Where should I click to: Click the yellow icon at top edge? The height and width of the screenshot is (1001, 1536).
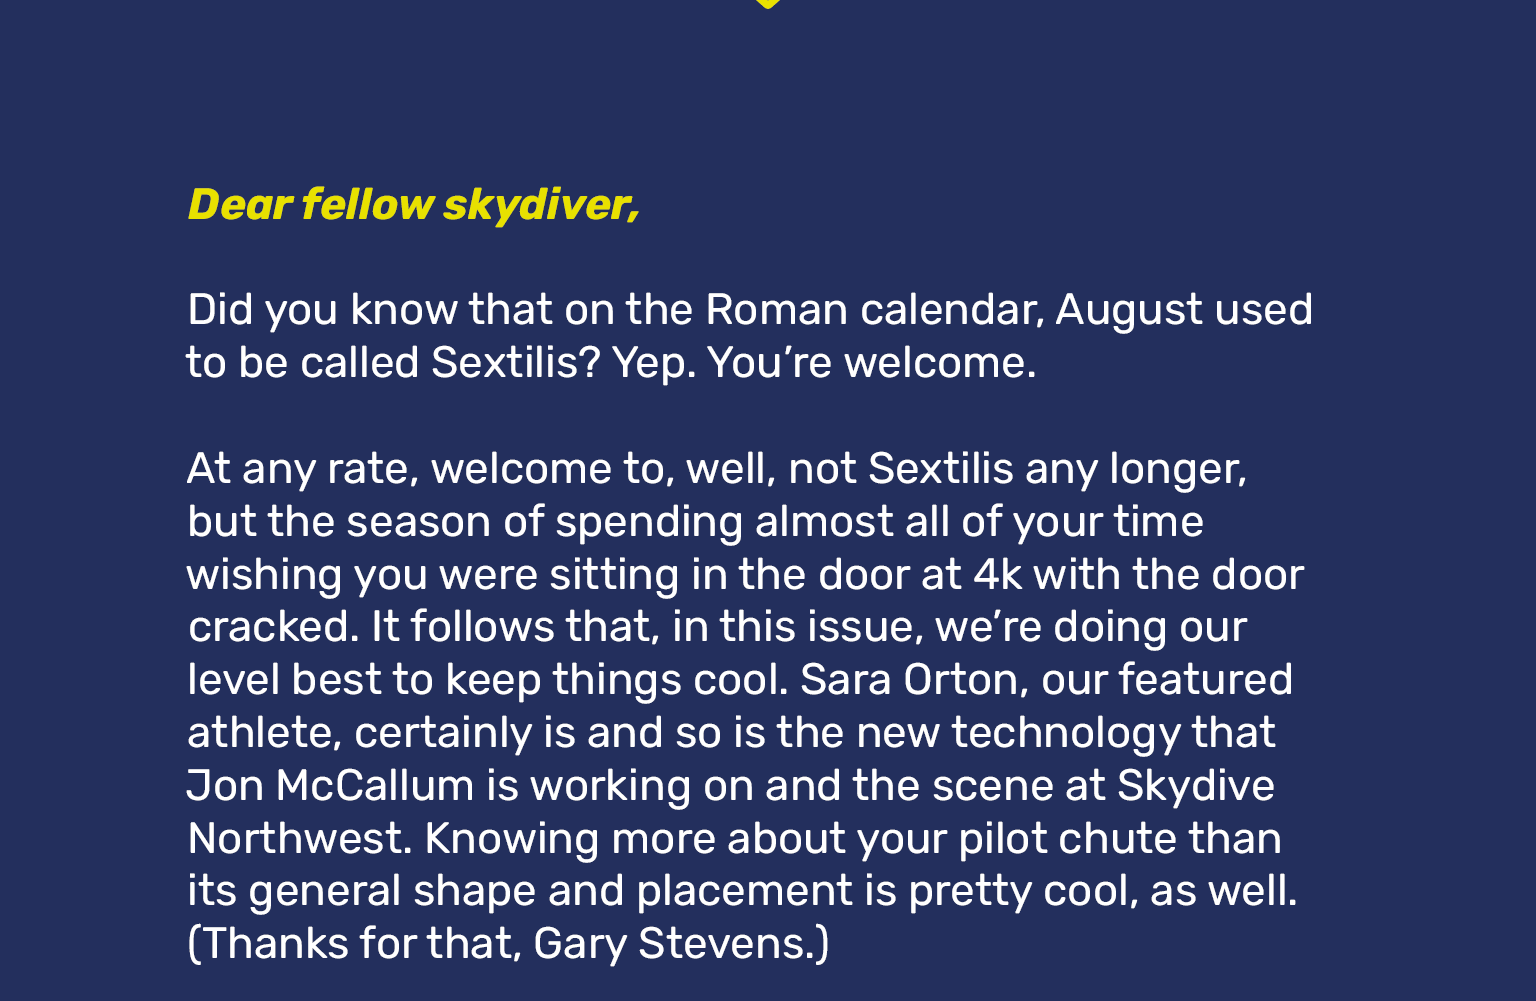767,3
